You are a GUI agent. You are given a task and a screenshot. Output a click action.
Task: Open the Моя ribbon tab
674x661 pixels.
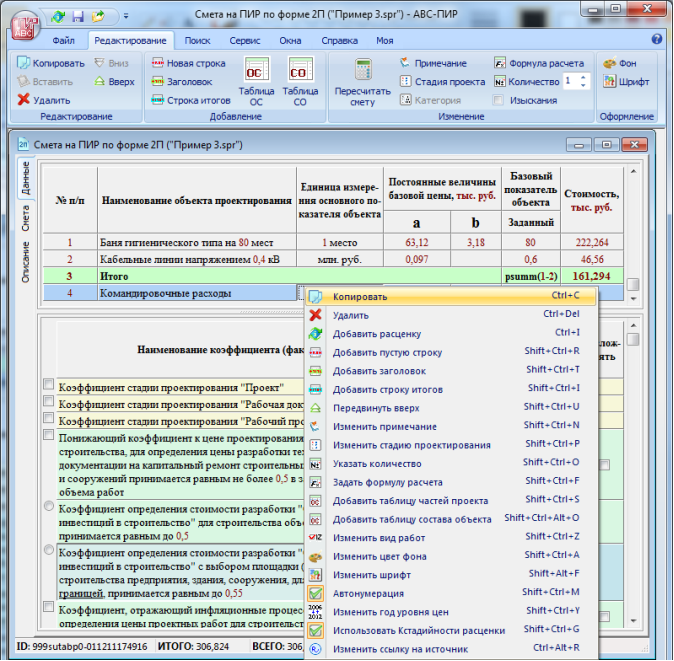coord(384,40)
